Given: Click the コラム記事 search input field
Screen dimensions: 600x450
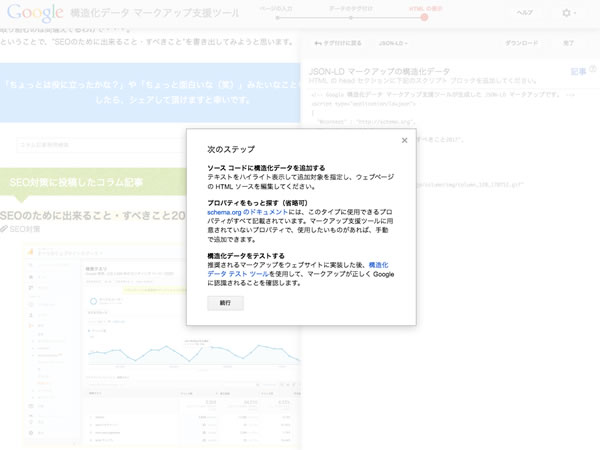Looking at the screenshot, I should (x=101, y=145).
